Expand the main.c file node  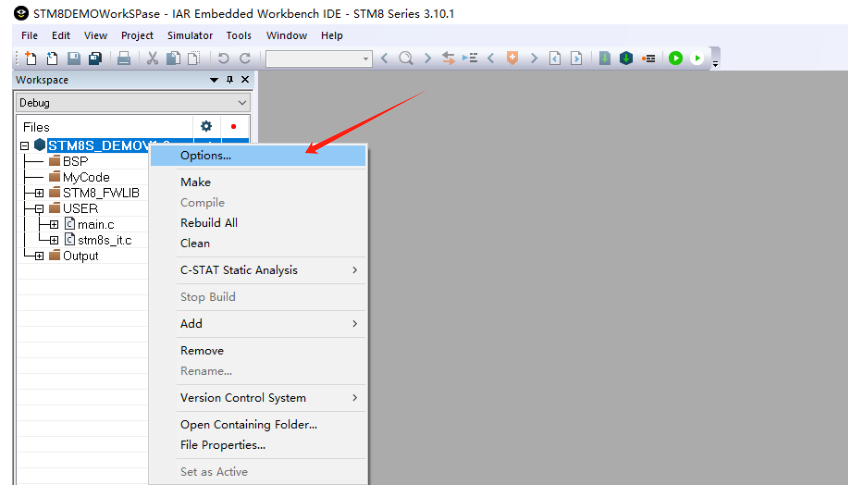[54, 224]
